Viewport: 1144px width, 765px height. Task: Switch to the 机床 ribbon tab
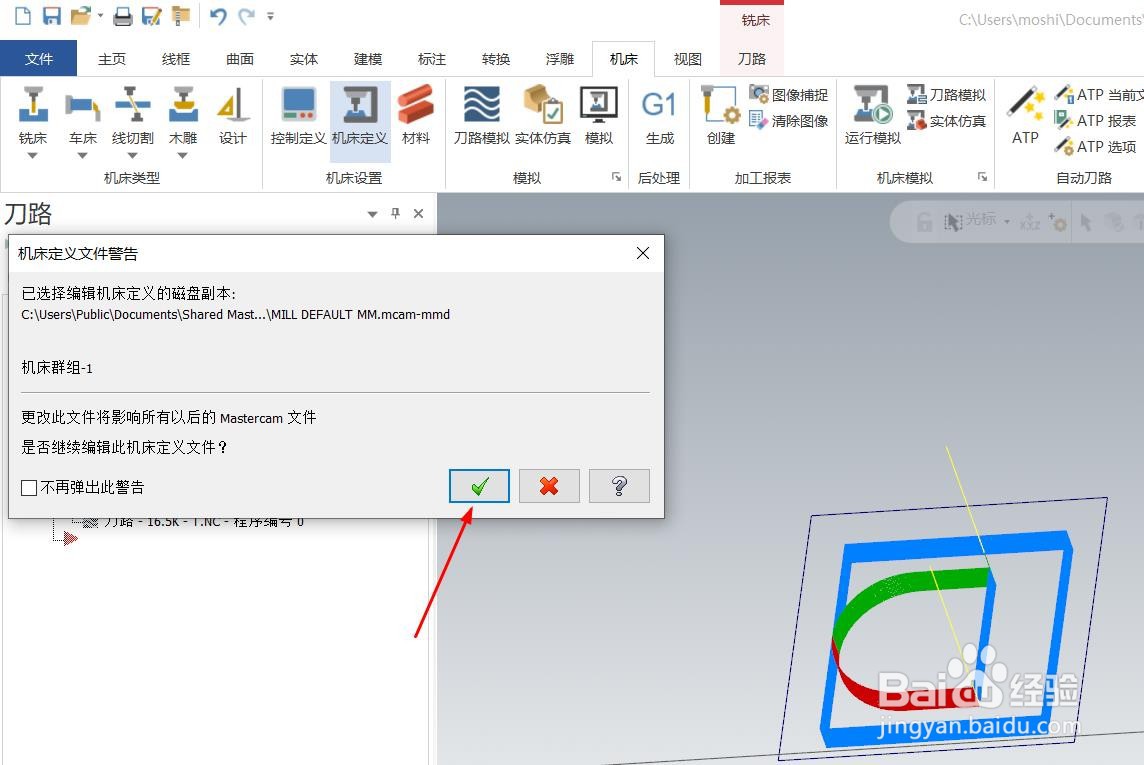(x=623, y=59)
